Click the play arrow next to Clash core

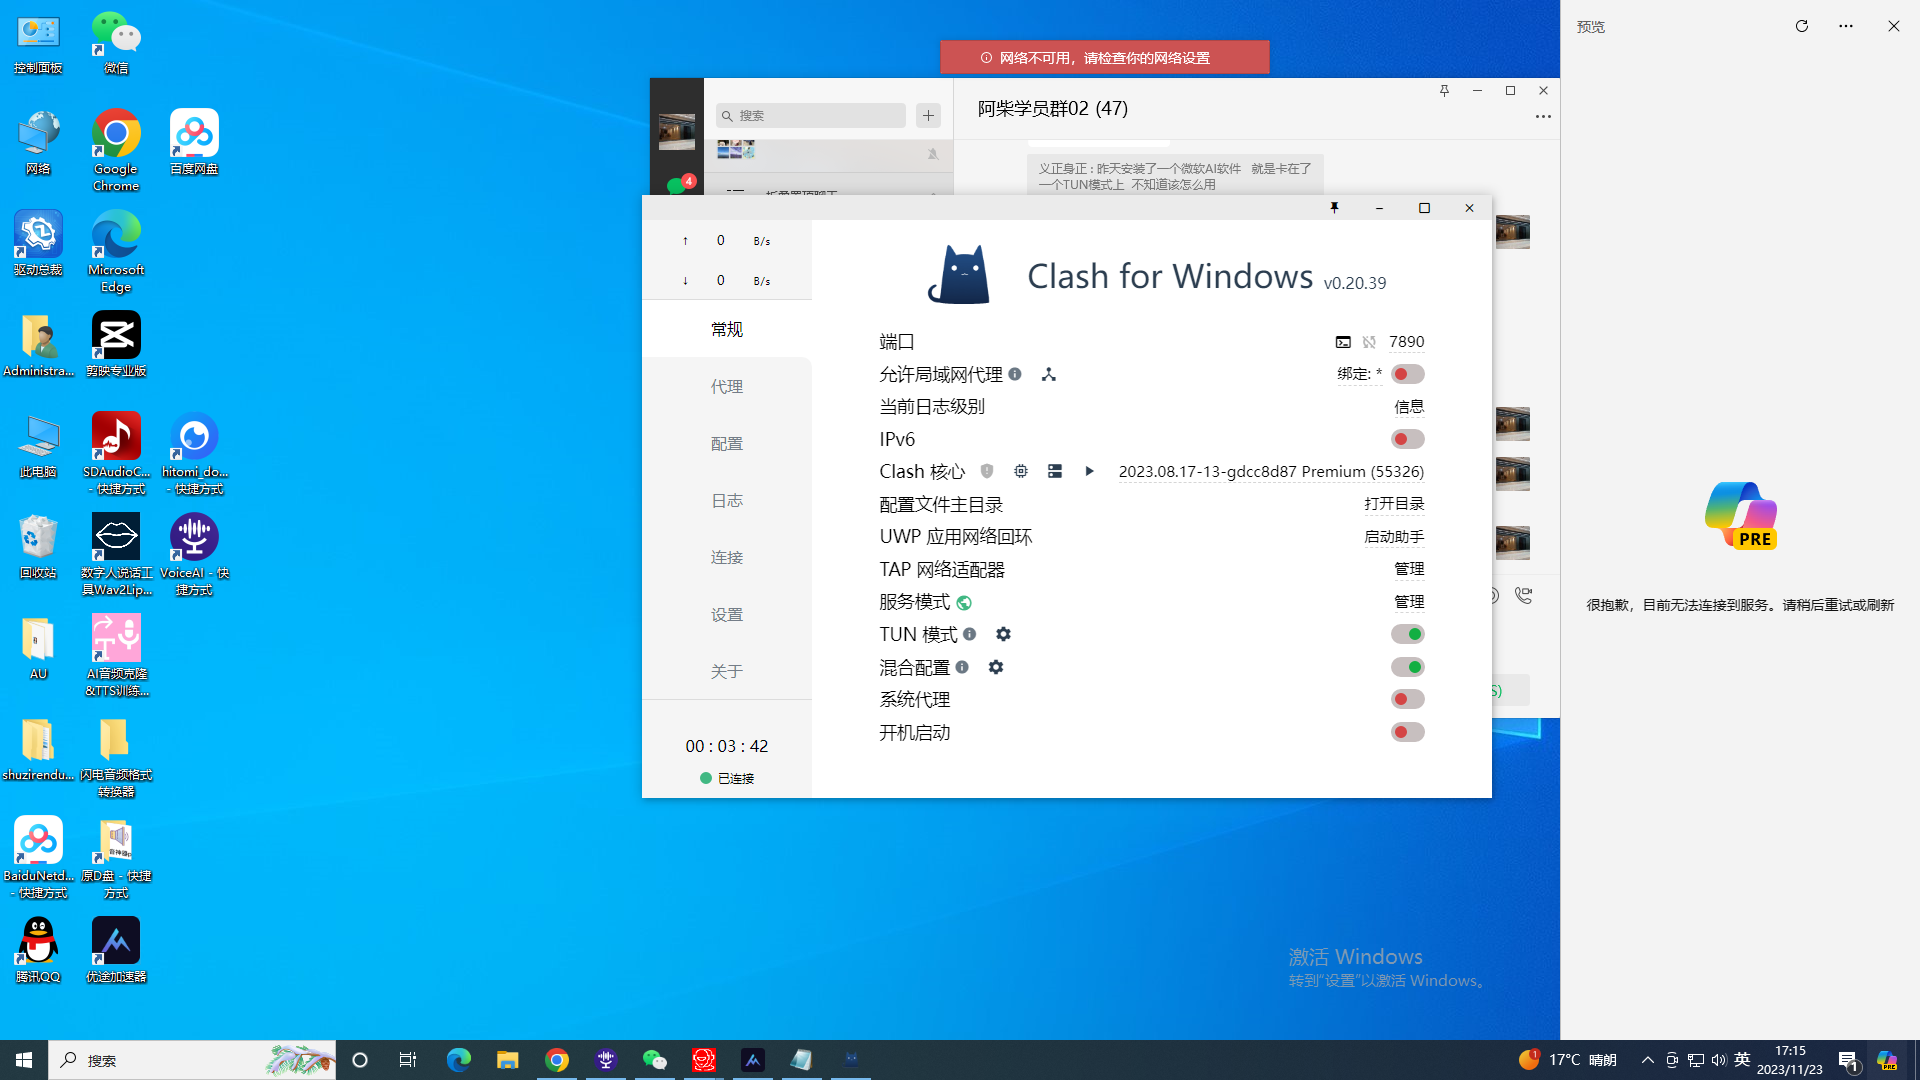click(1089, 471)
